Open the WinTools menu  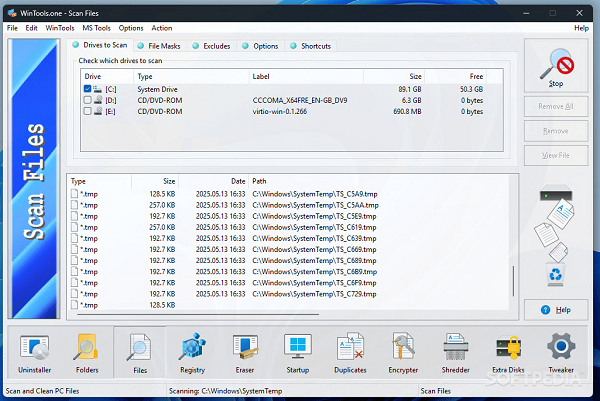tap(60, 28)
